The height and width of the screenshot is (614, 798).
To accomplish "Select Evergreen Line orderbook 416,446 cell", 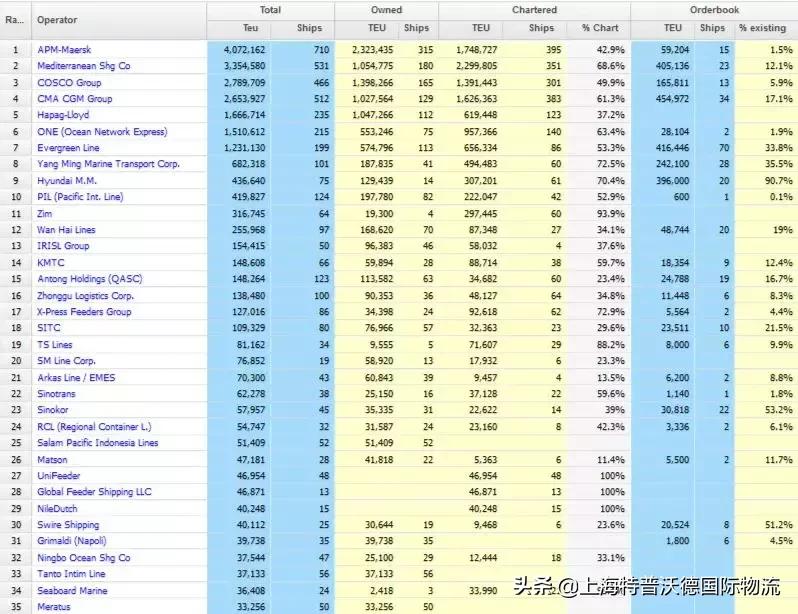I will pos(663,148).
